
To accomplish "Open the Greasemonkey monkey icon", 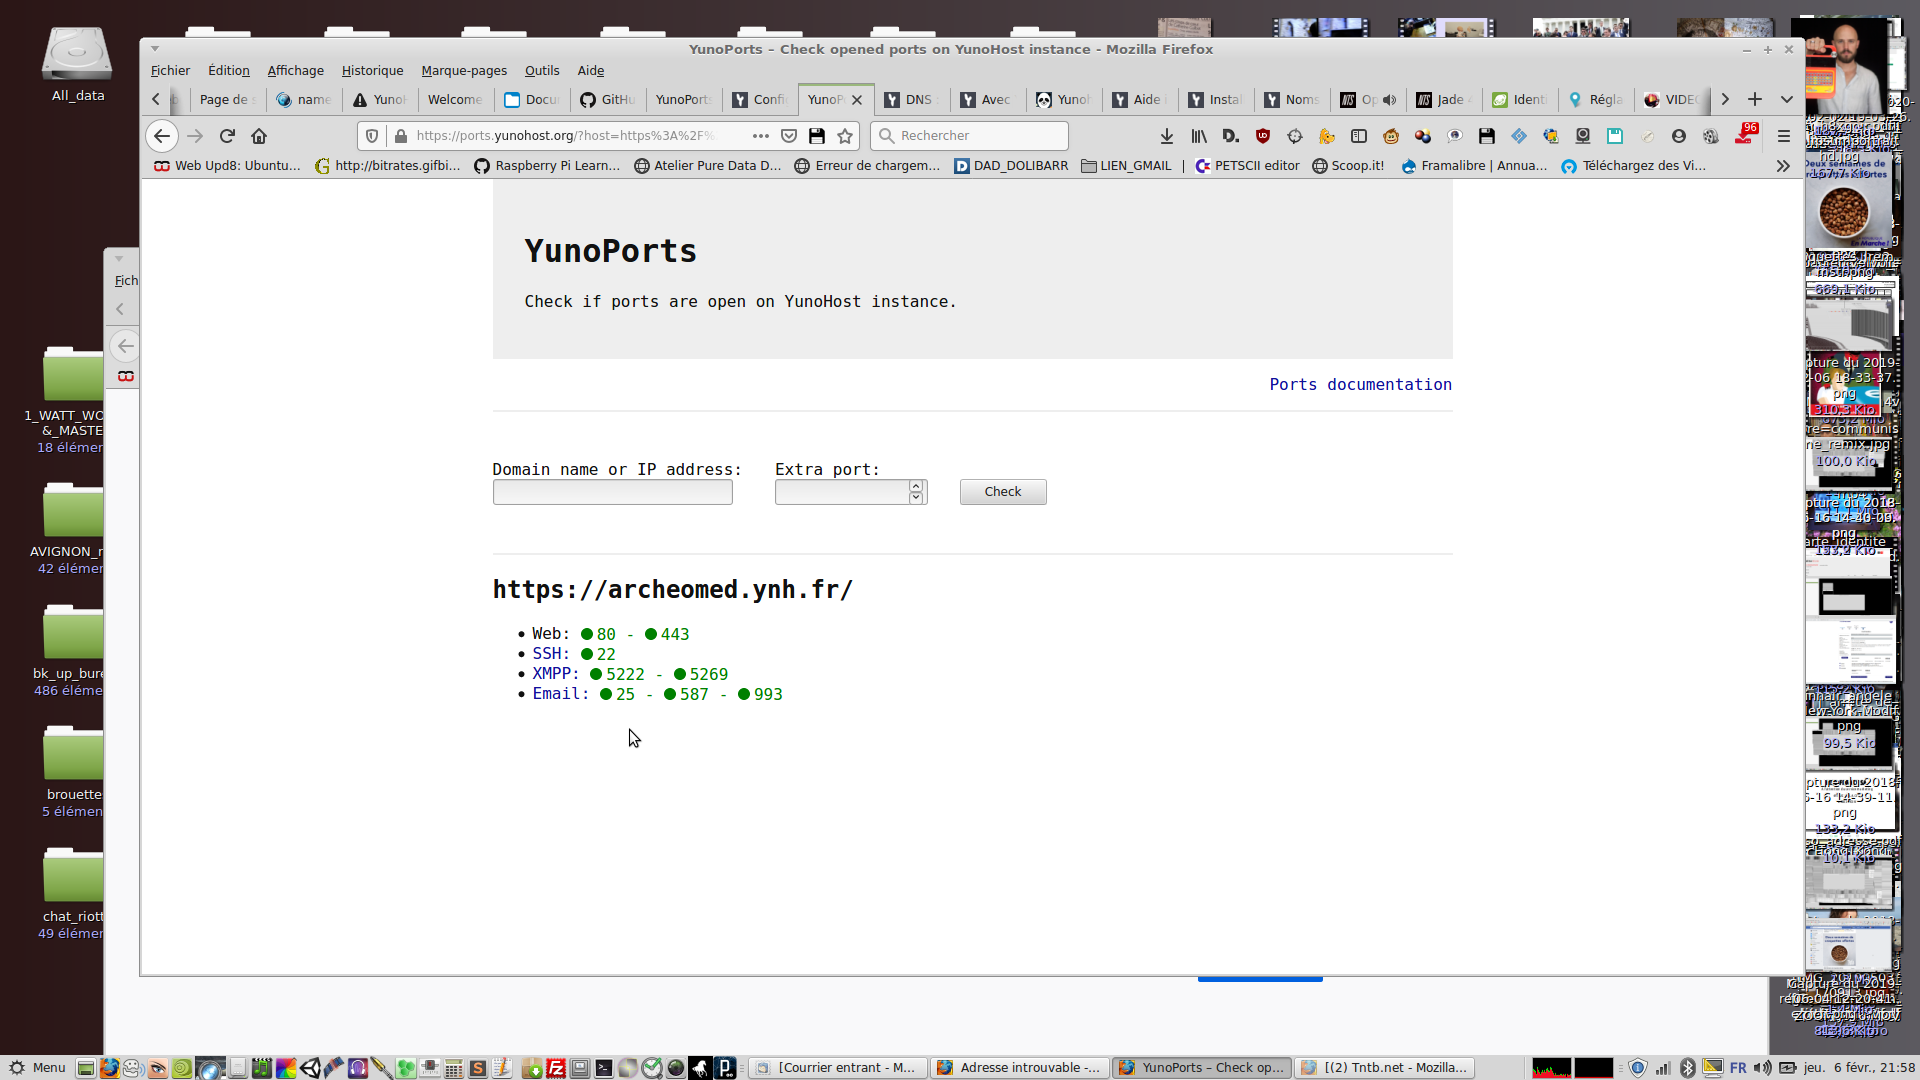I will (x=1390, y=136).
